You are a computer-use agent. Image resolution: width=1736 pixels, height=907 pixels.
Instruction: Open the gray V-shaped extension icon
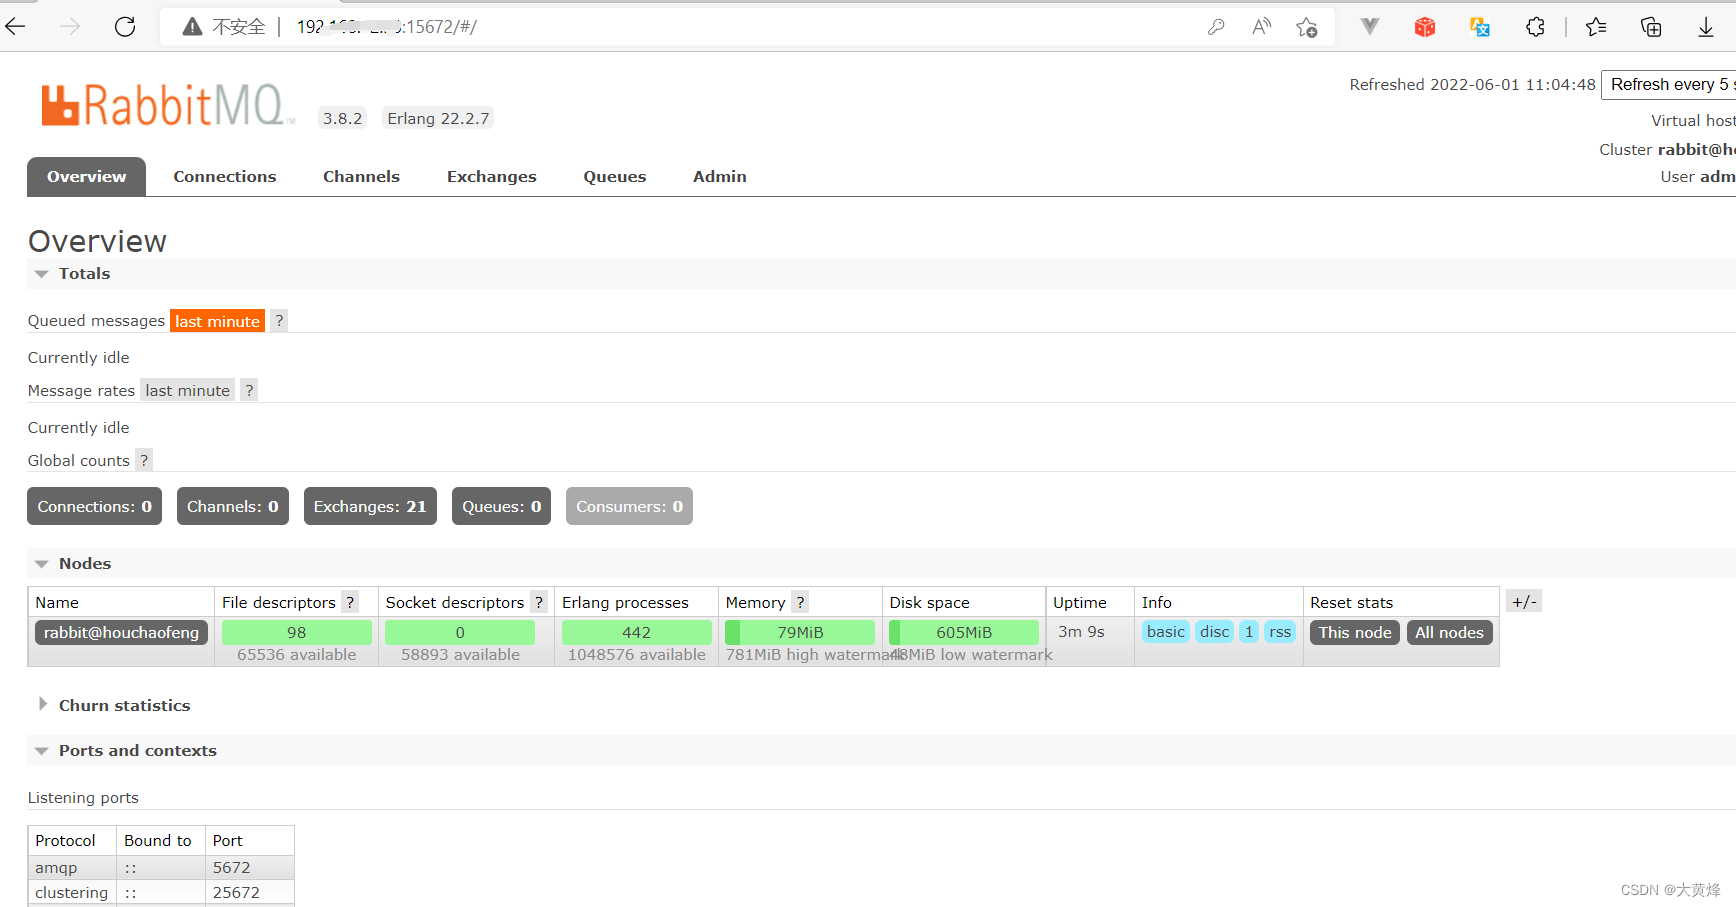click(x=1370, y=27)
